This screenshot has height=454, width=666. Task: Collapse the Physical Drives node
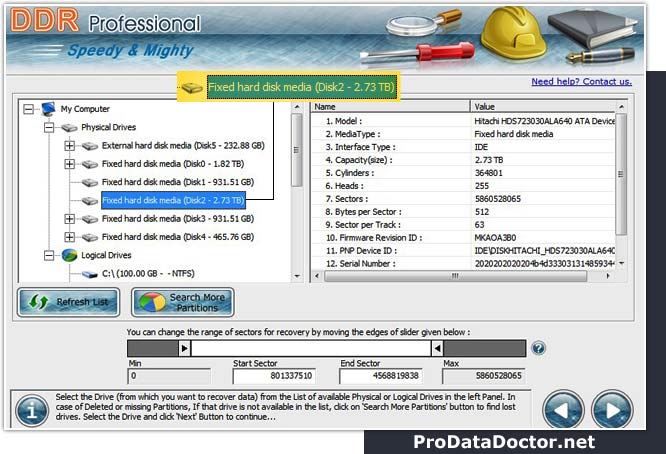click(x=49, y=127)
